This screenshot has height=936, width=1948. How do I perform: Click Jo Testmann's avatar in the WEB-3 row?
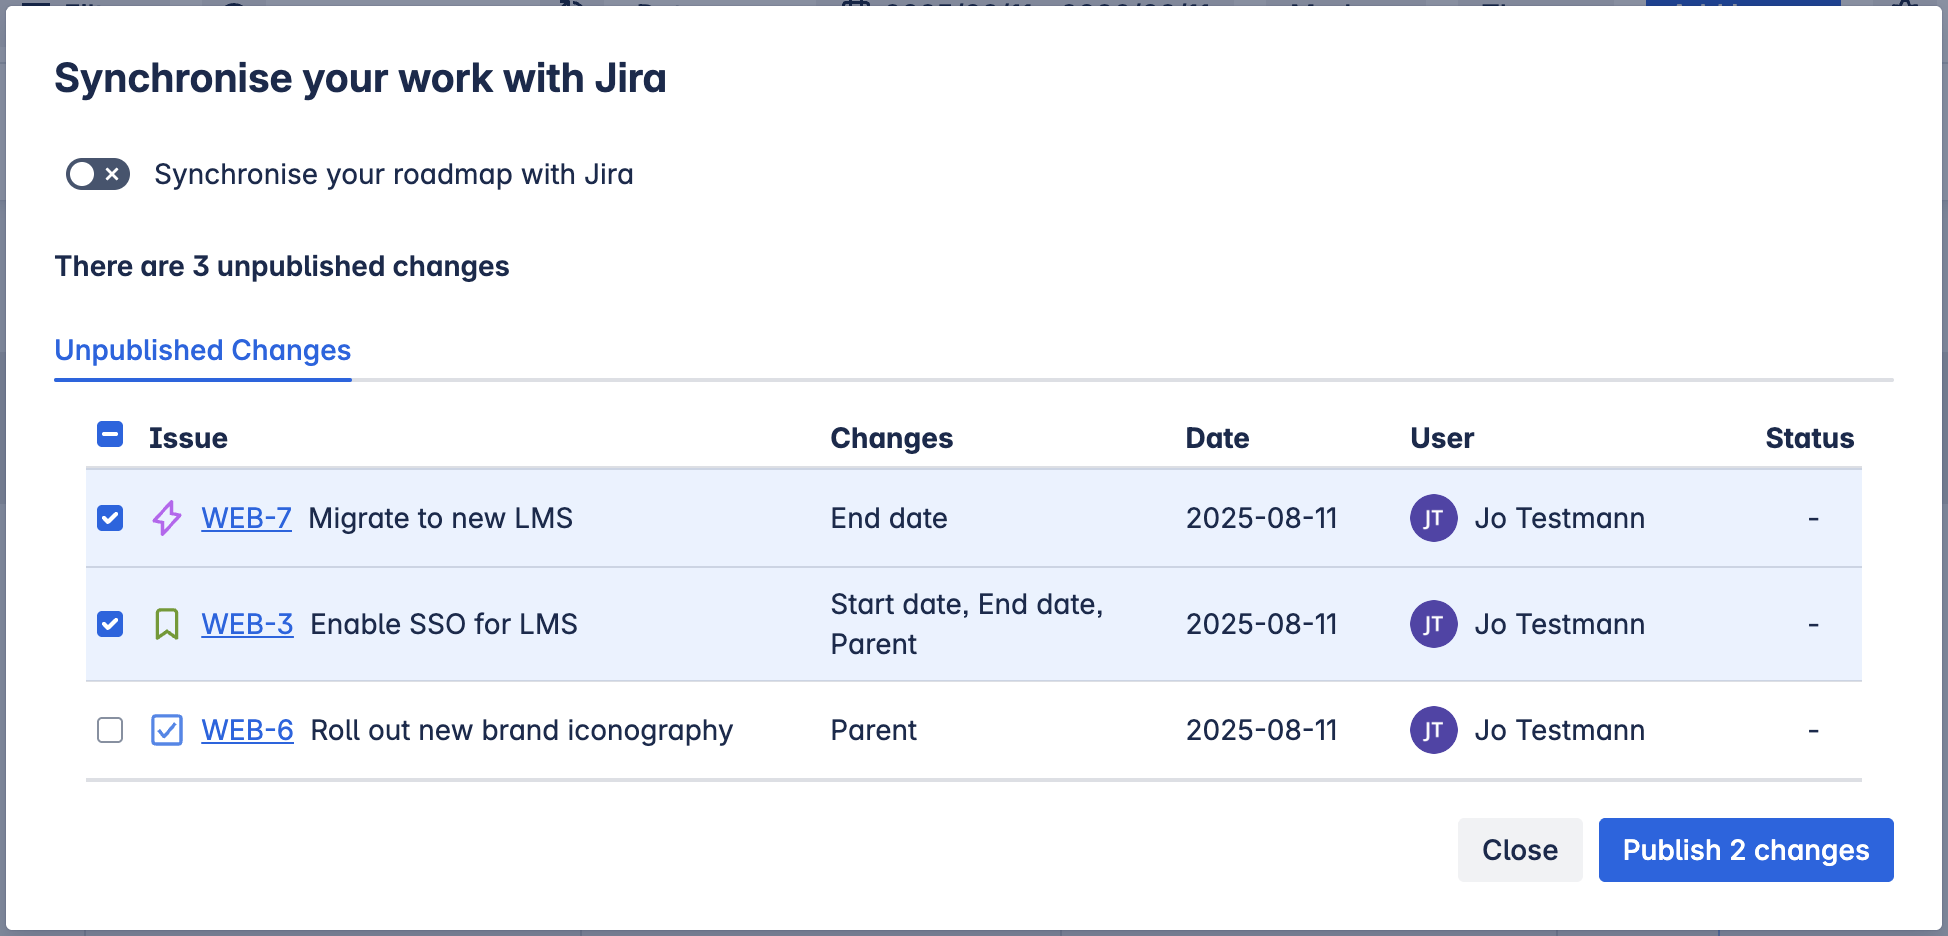[x=1433, y=624]
